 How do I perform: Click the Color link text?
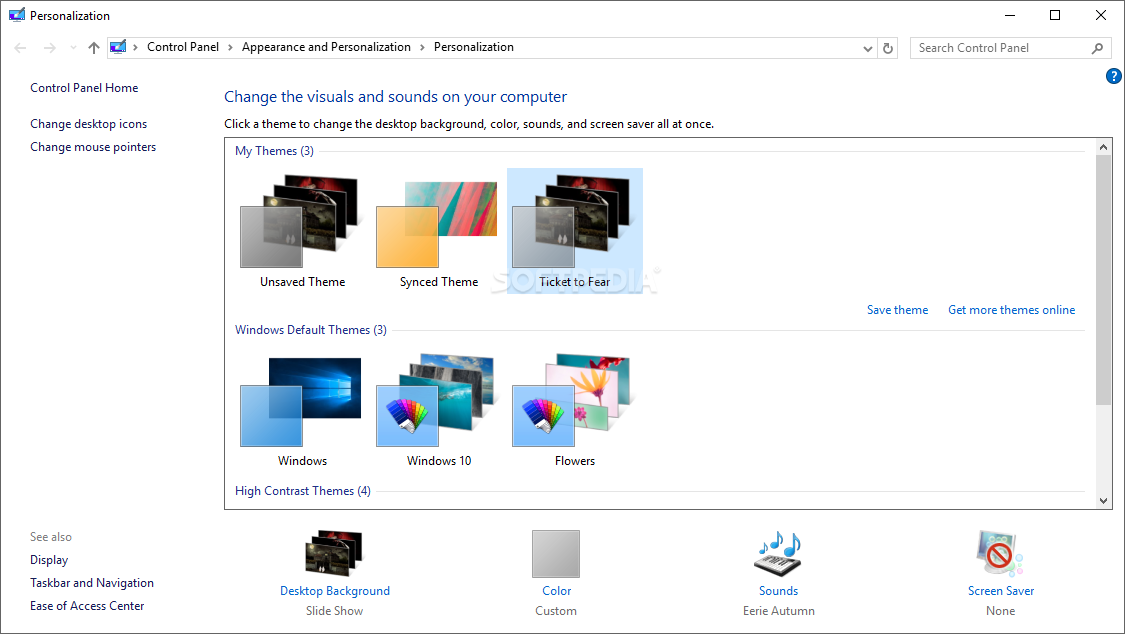pyautogui.click(x=557, y=591)
